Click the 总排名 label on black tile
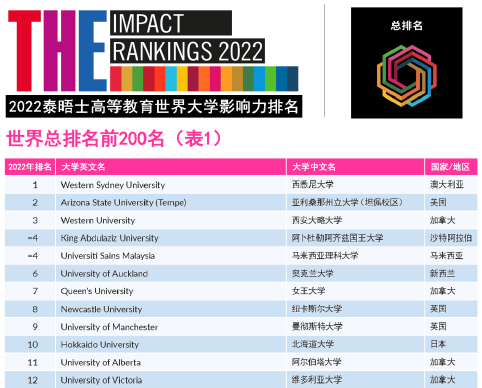 coord(407,26)
